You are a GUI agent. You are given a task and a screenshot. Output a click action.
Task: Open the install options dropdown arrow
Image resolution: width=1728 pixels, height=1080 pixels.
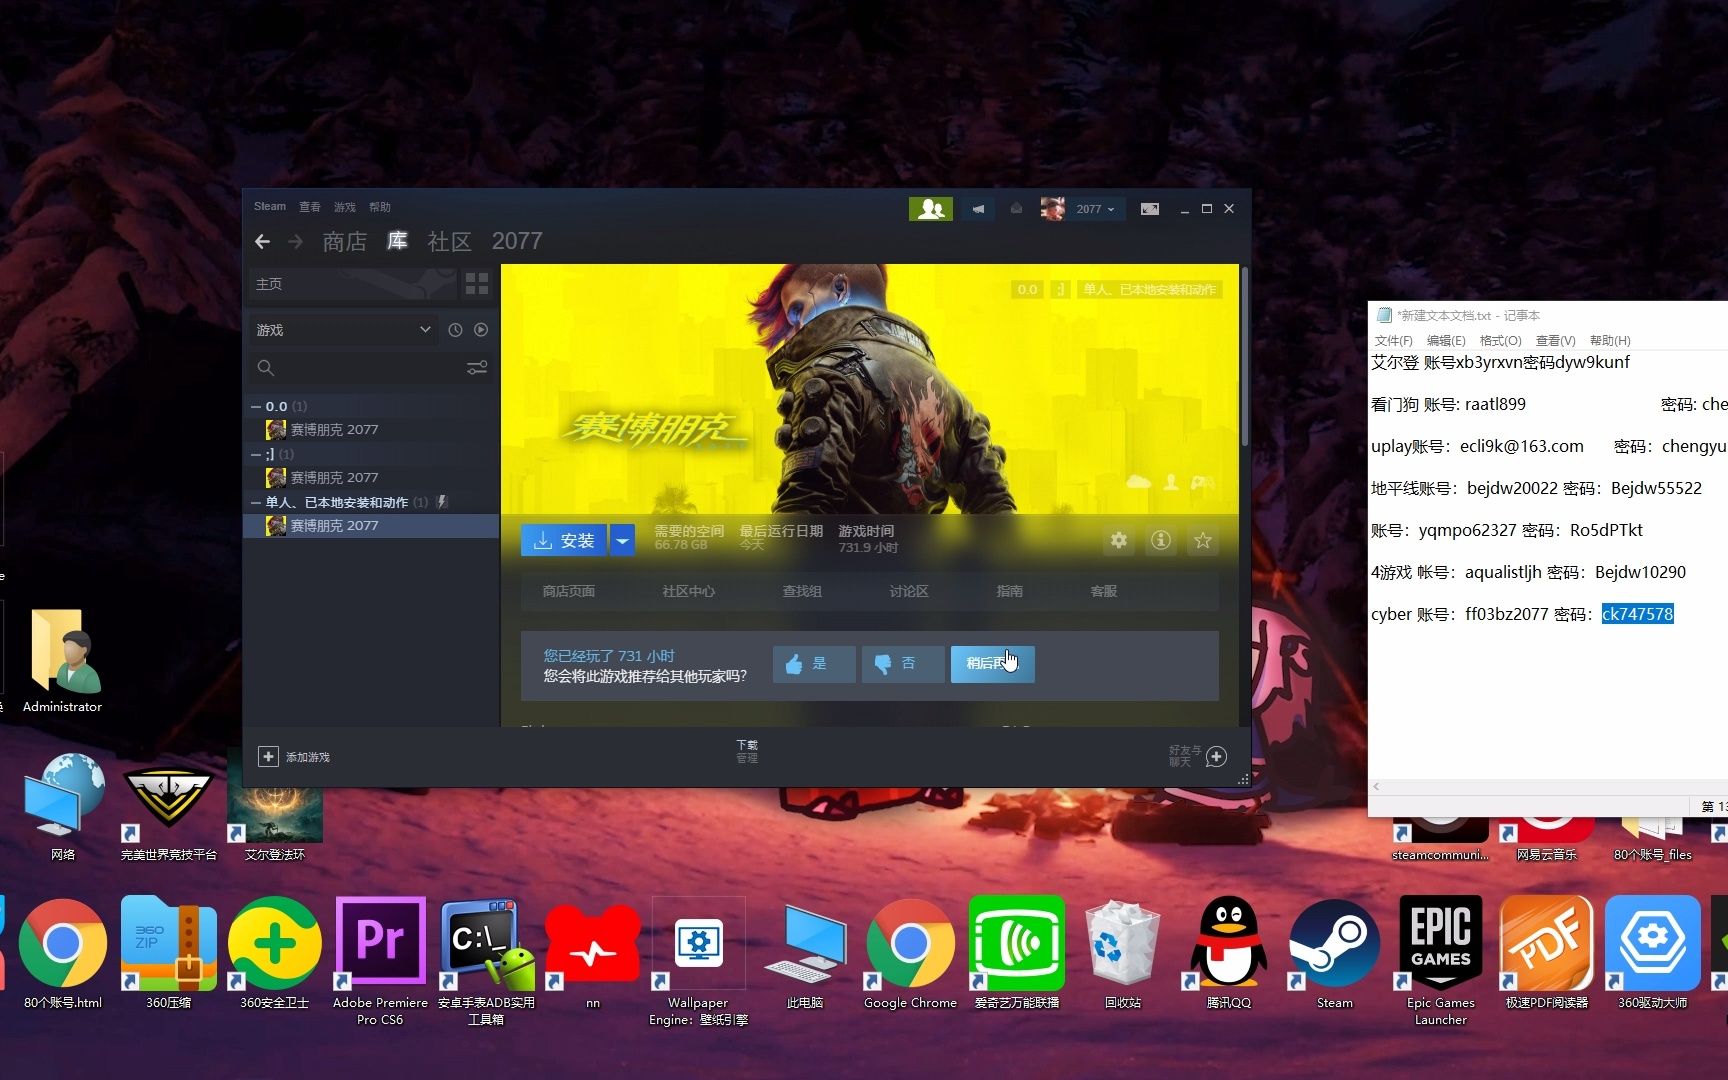tap(622, 541)
